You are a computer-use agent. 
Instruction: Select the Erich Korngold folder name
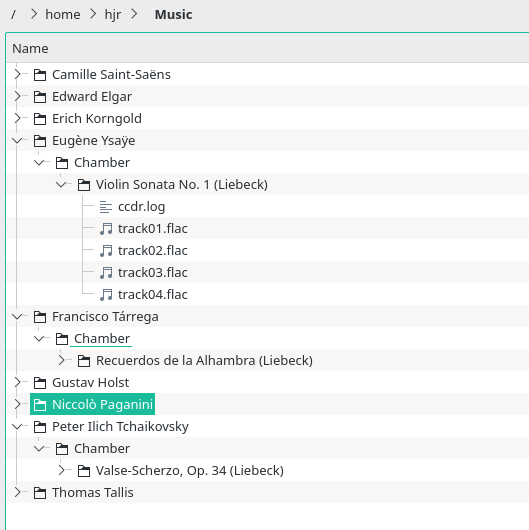coord(97,119)
